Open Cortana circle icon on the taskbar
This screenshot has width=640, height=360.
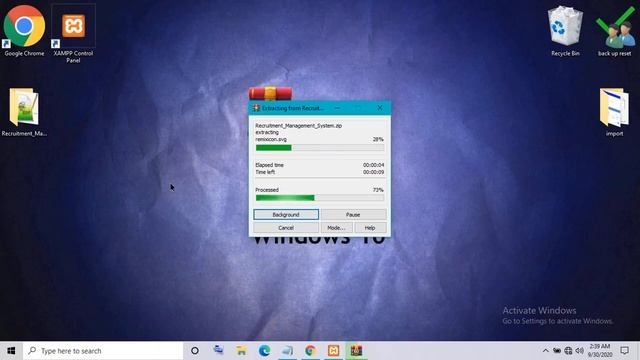(195, 351)
